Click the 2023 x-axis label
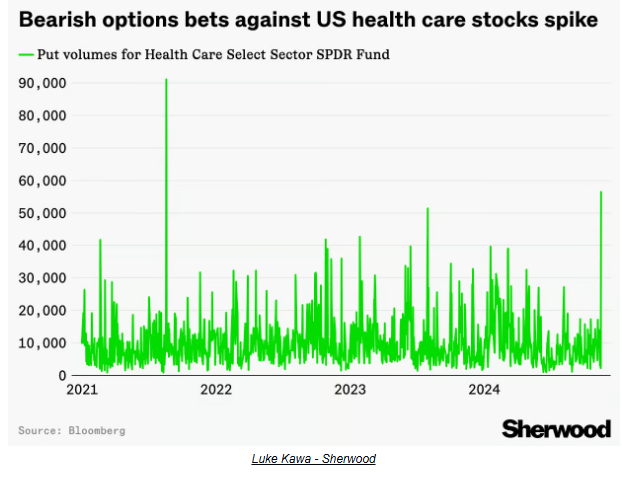Screen dimensions: 622x481 (350, 389)
